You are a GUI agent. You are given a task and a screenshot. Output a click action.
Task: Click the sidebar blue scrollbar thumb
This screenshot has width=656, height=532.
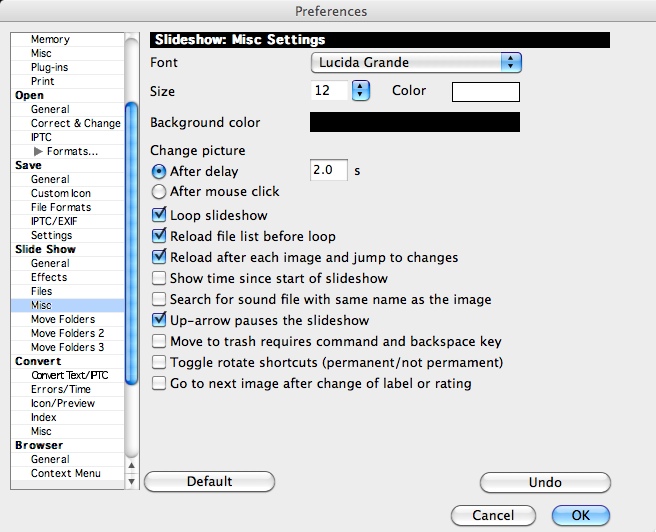pyautogui.click(x=131, y=243)
